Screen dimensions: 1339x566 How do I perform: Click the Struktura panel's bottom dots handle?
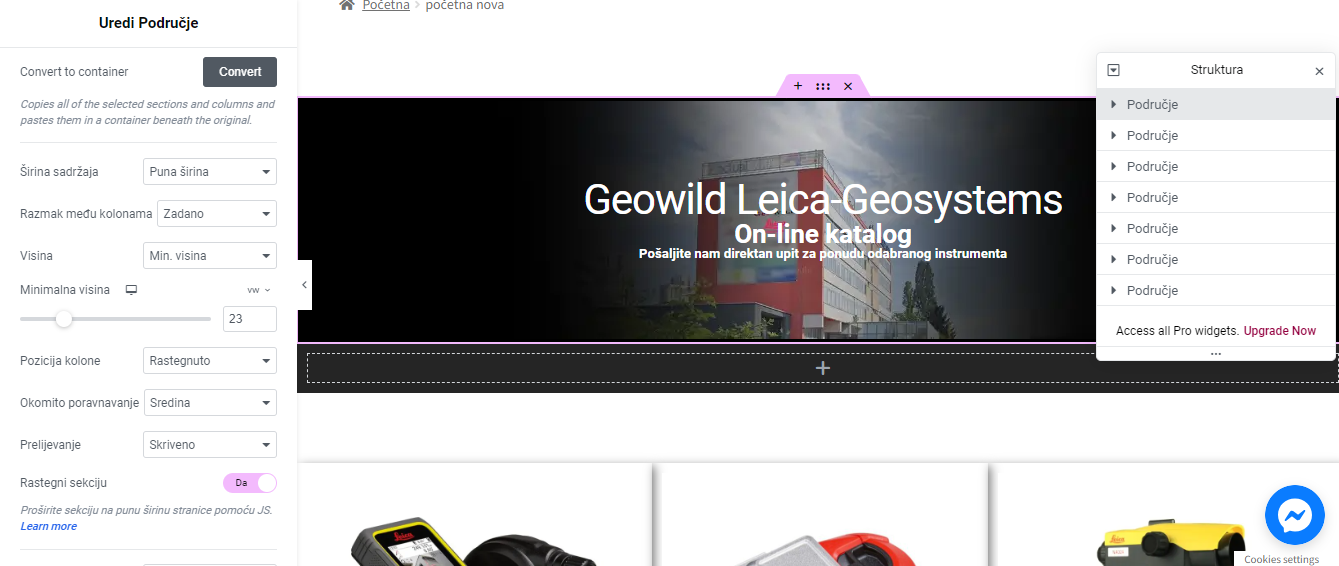point(1216,354)
